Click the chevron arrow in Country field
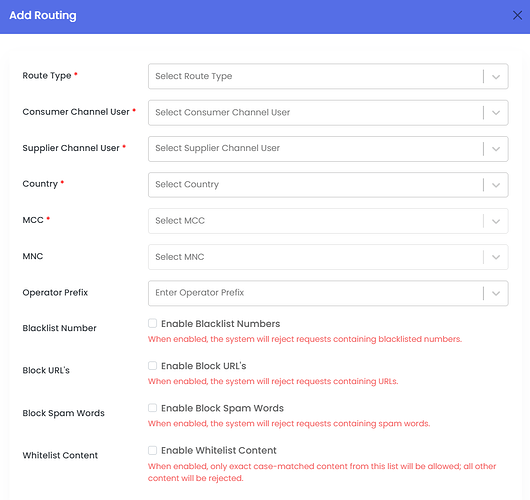The image size is (530, 500). pyautogui.click(x=496, y=185)
